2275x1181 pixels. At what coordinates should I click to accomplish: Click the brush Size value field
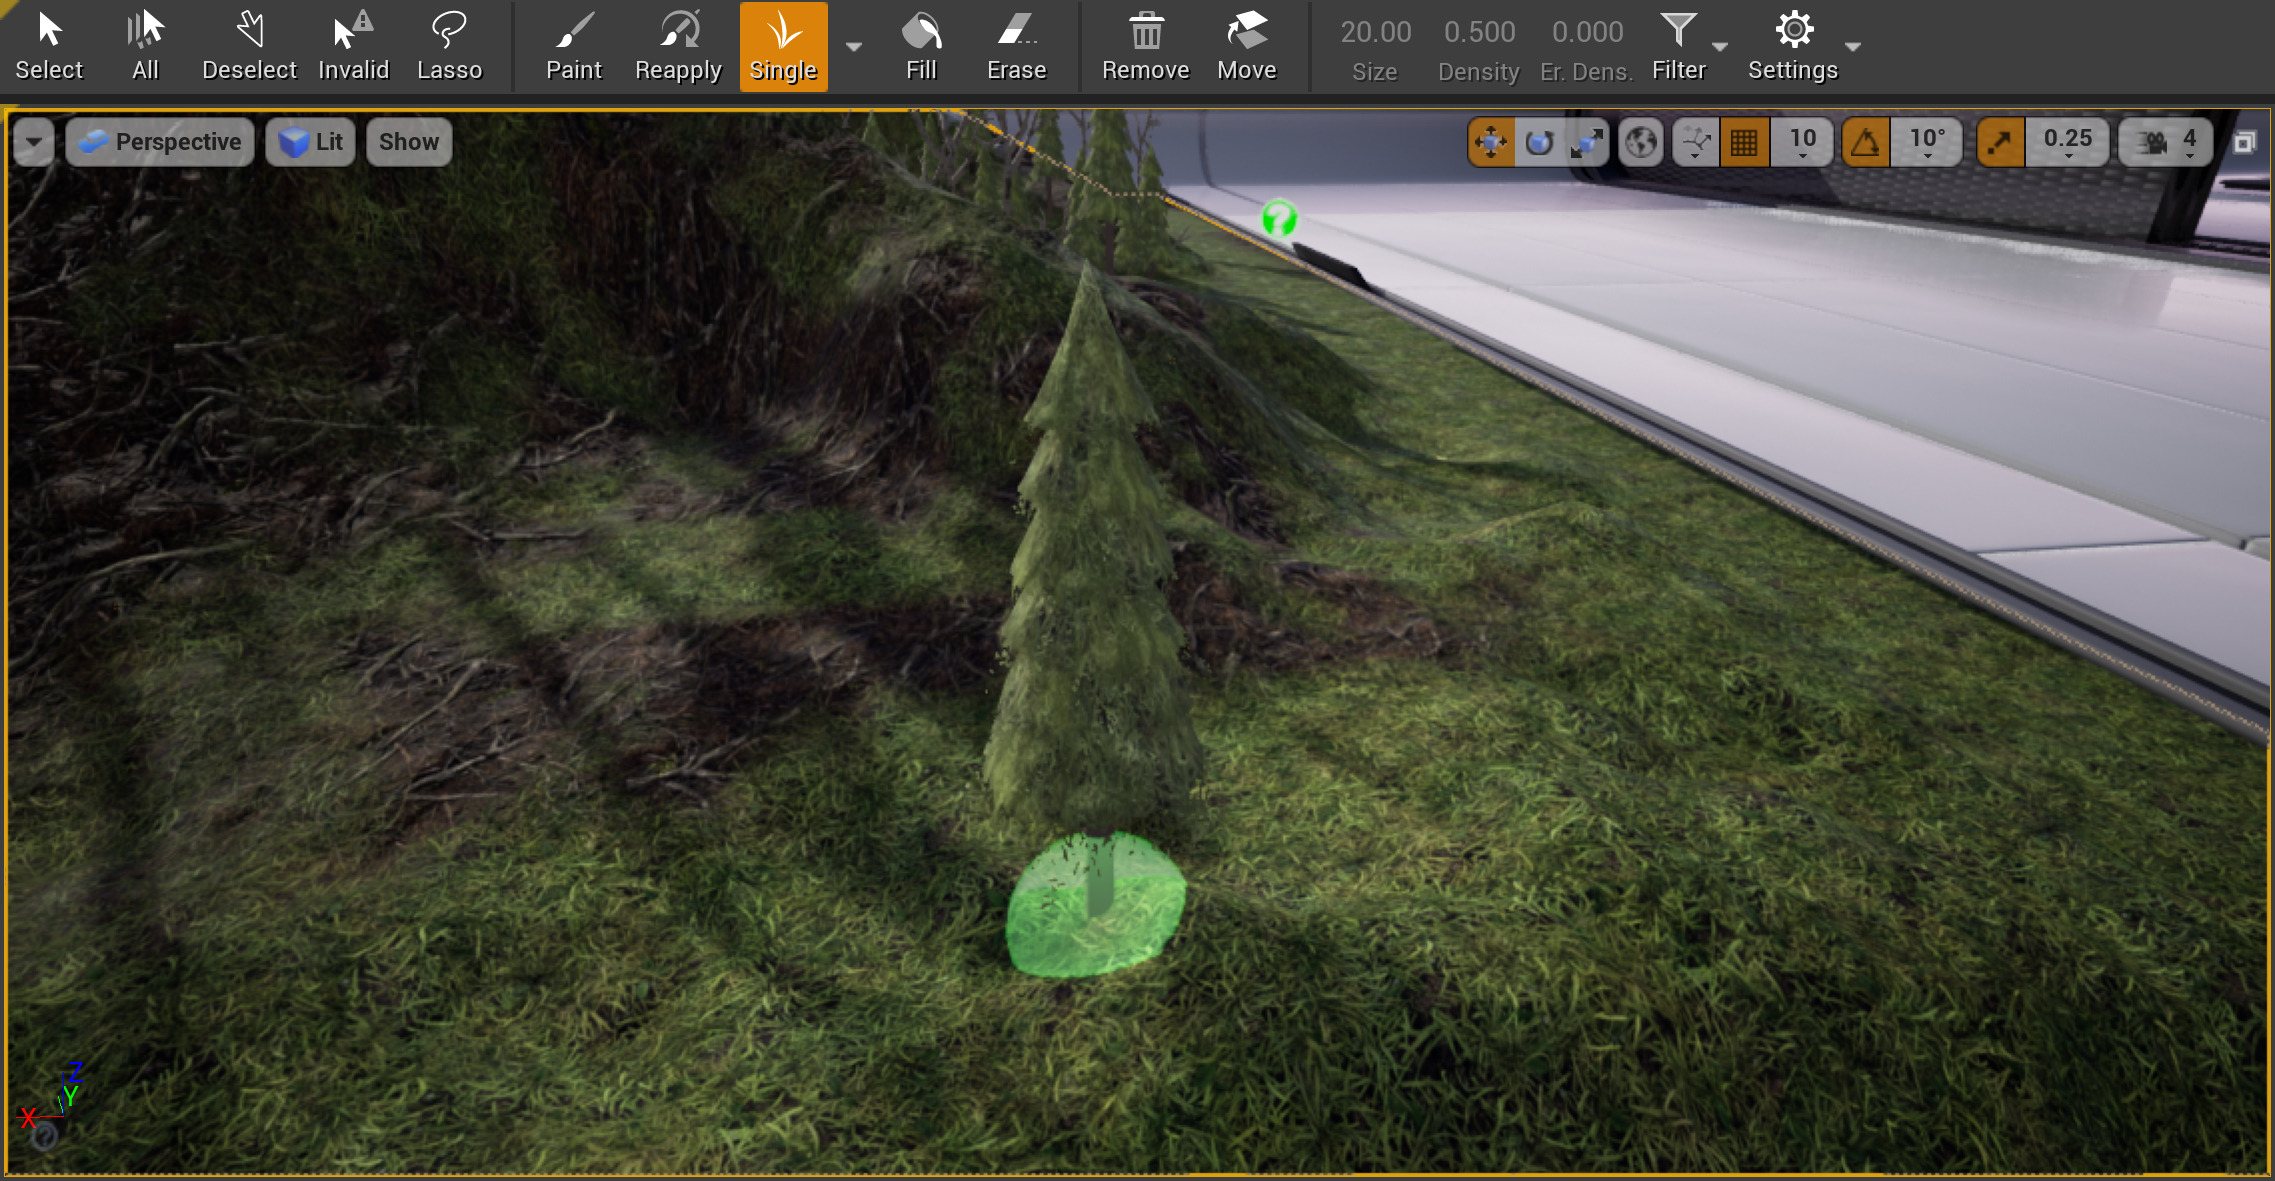(x=1375, y=32)
